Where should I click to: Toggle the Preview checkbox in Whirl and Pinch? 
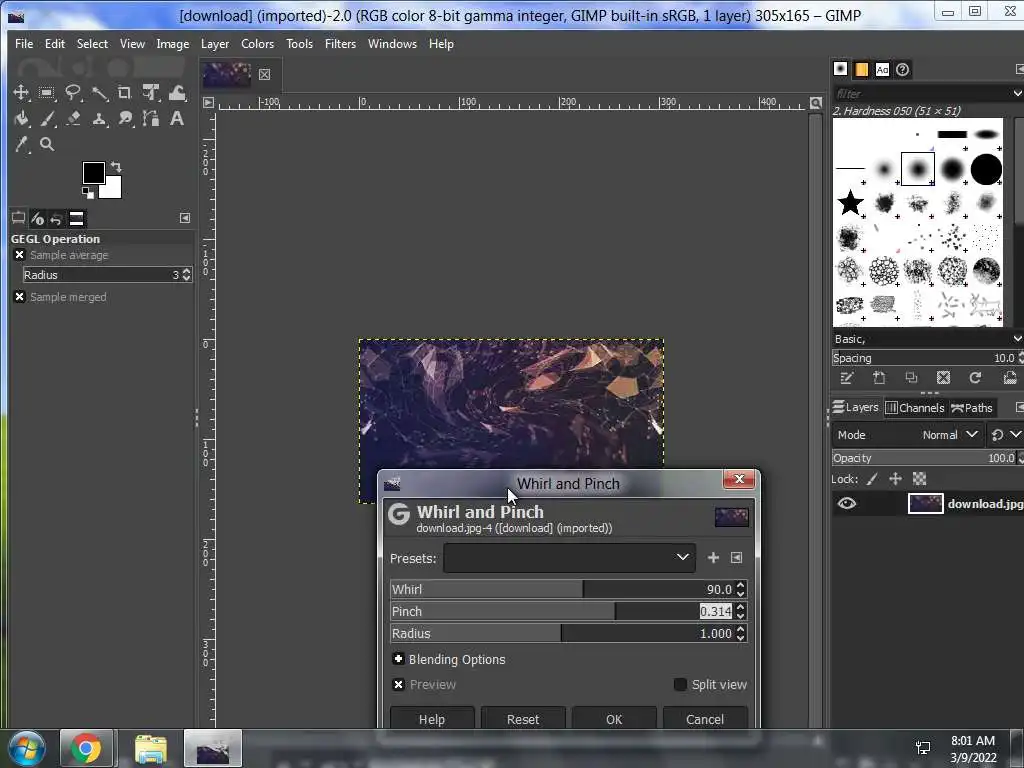coord(398,684)
